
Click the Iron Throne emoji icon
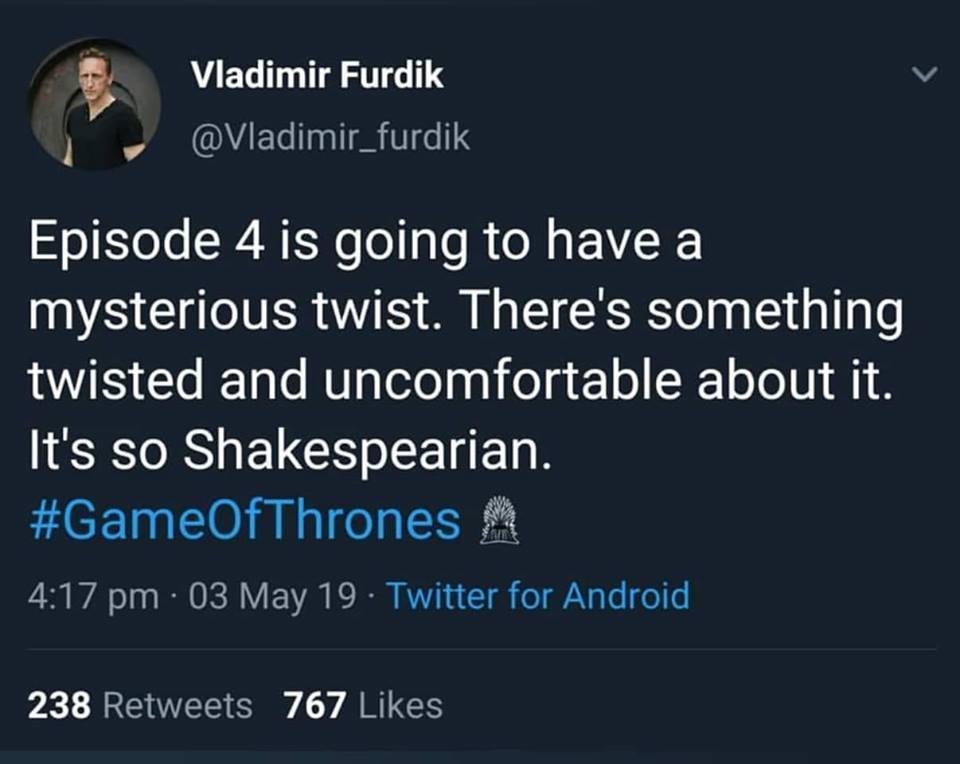500,522
